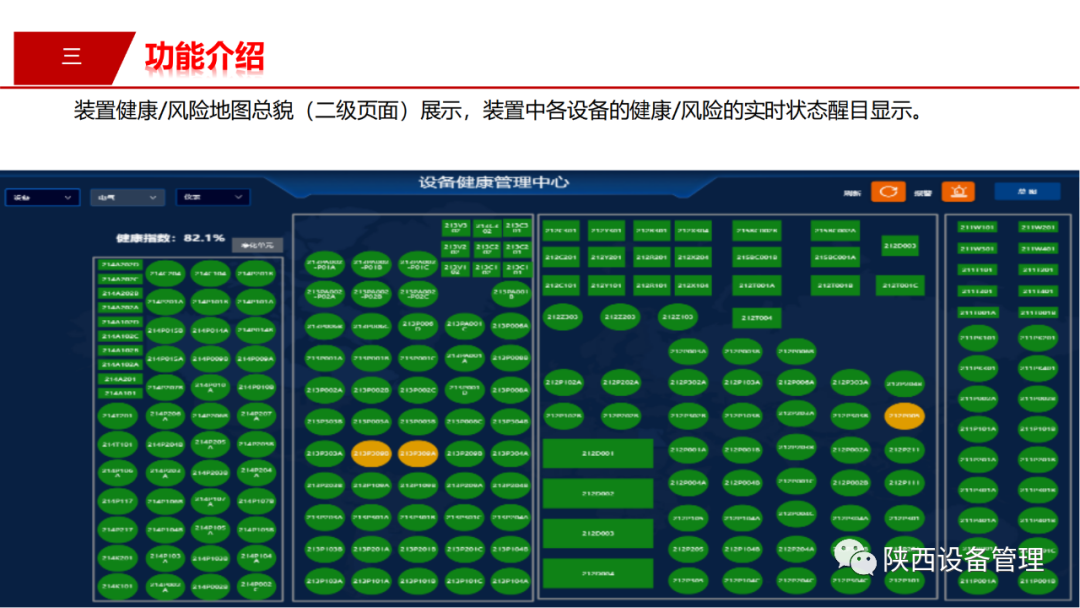Select rectangular node 212C201

click(561, 258)
